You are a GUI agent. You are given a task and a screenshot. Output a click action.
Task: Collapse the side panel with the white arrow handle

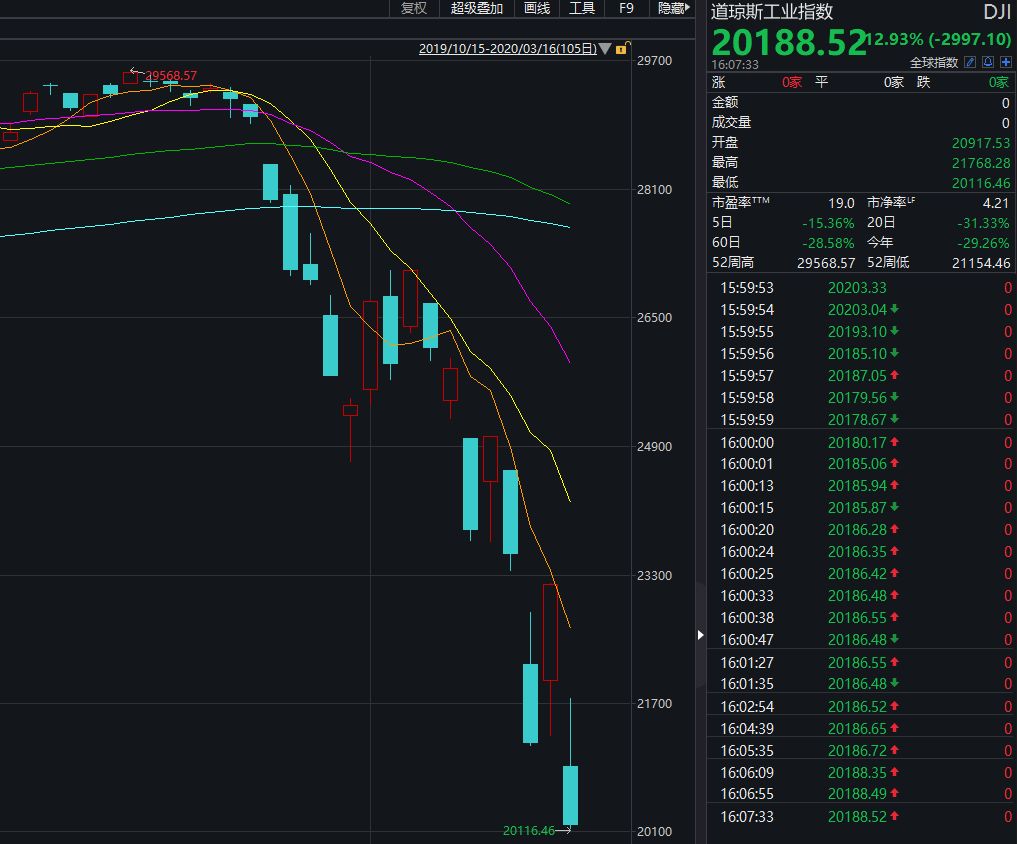click(700, 634)
